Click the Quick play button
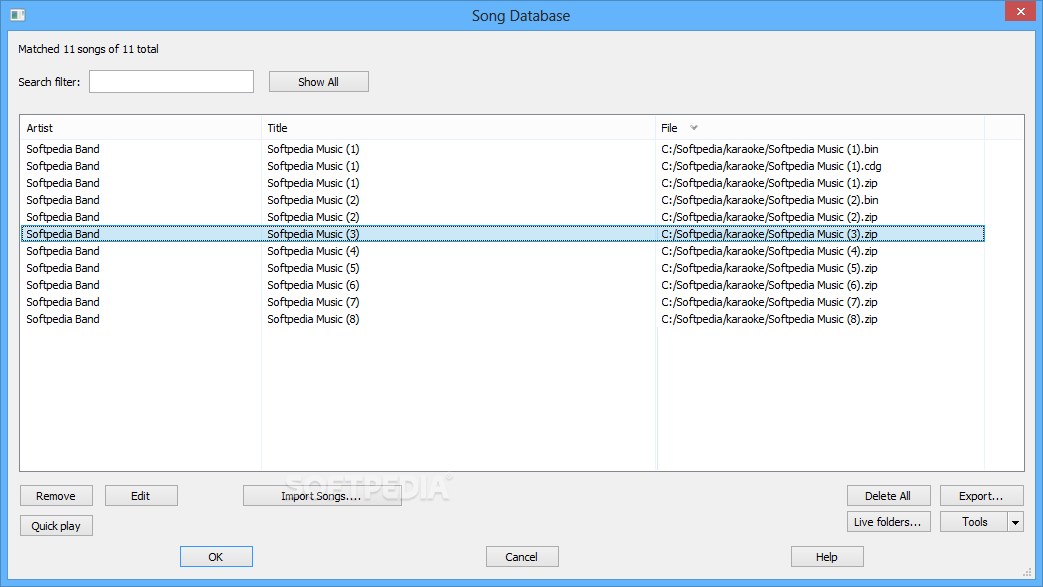 pyautogui.click(x=56, y=526)
